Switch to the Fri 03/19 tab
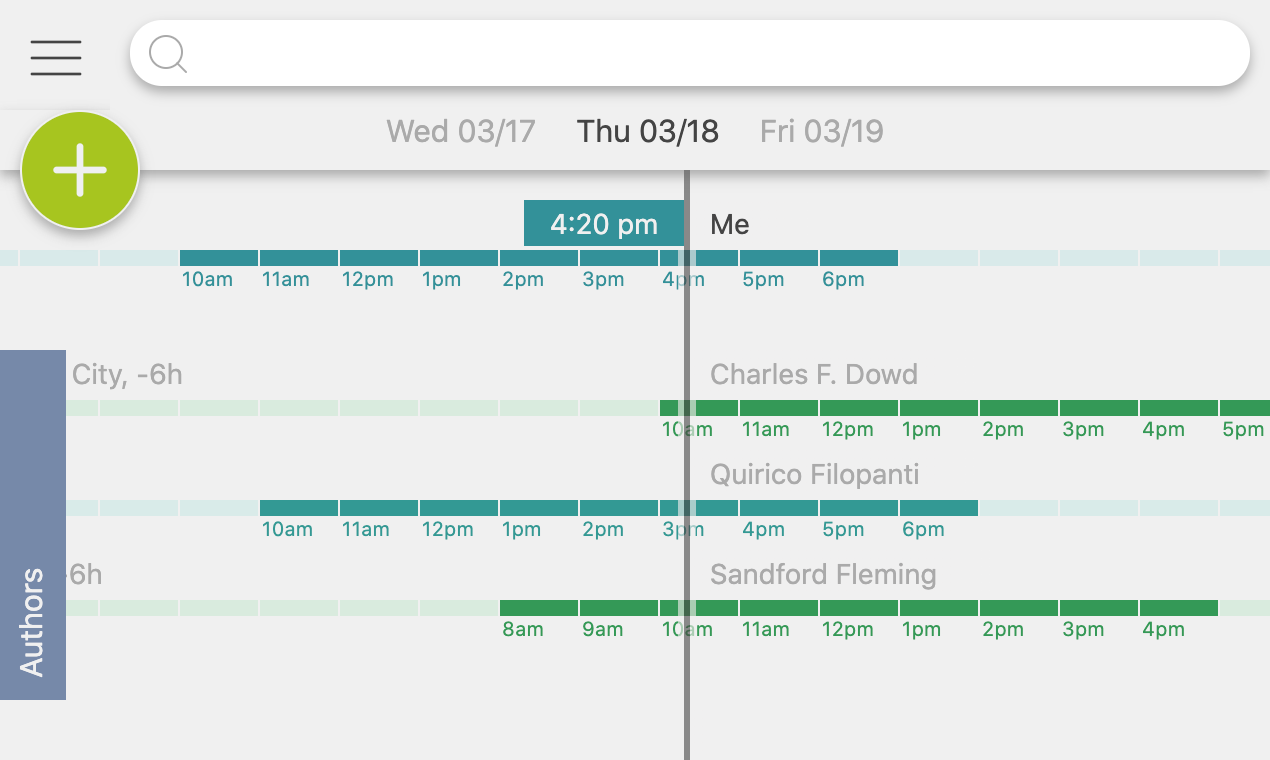 [x=821, y=131]
